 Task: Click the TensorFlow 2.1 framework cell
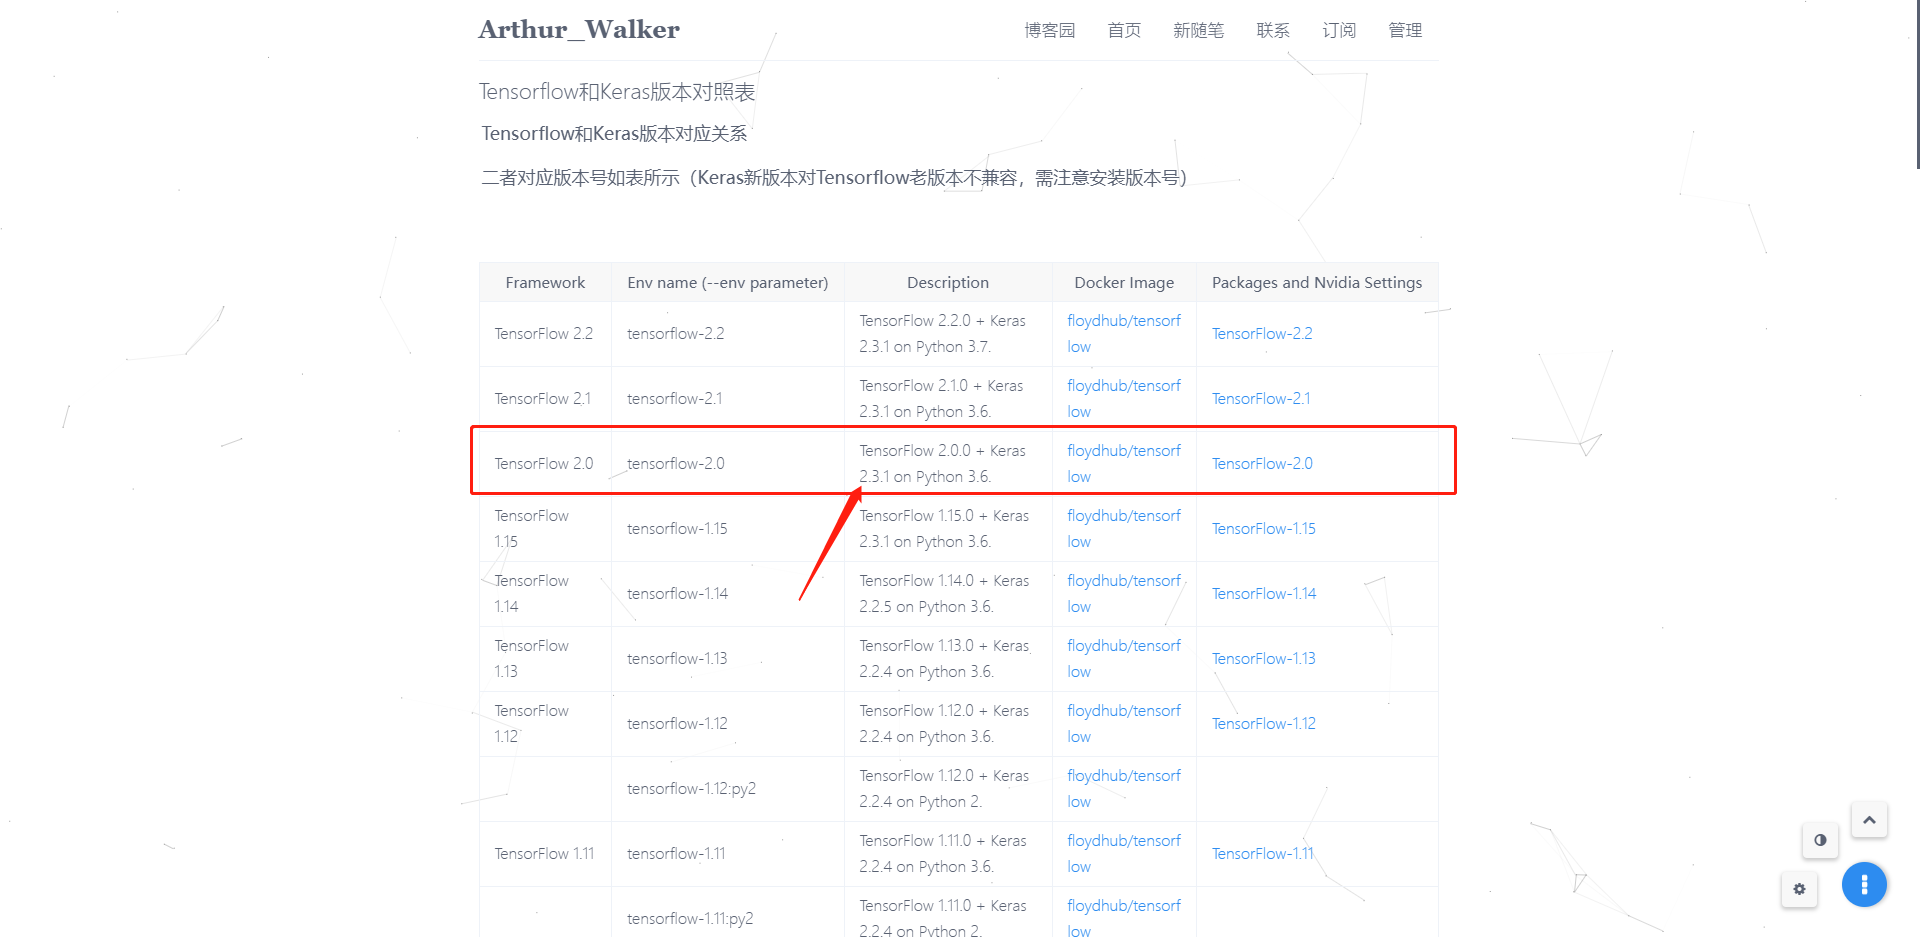pyautogui.click(x=545, y=399)
